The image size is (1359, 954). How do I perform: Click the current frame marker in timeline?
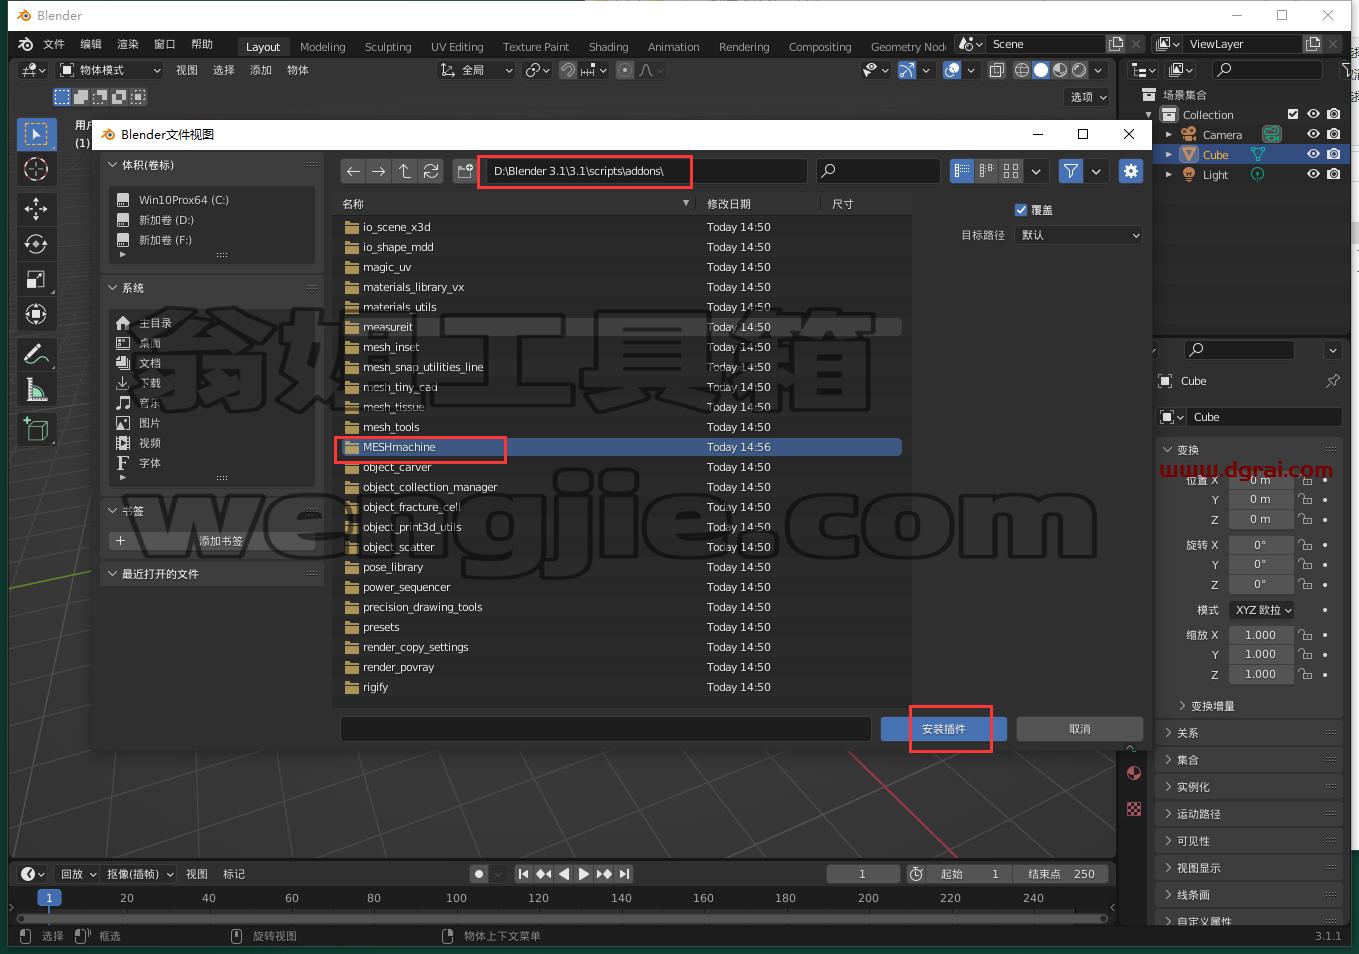click(48, 898)
